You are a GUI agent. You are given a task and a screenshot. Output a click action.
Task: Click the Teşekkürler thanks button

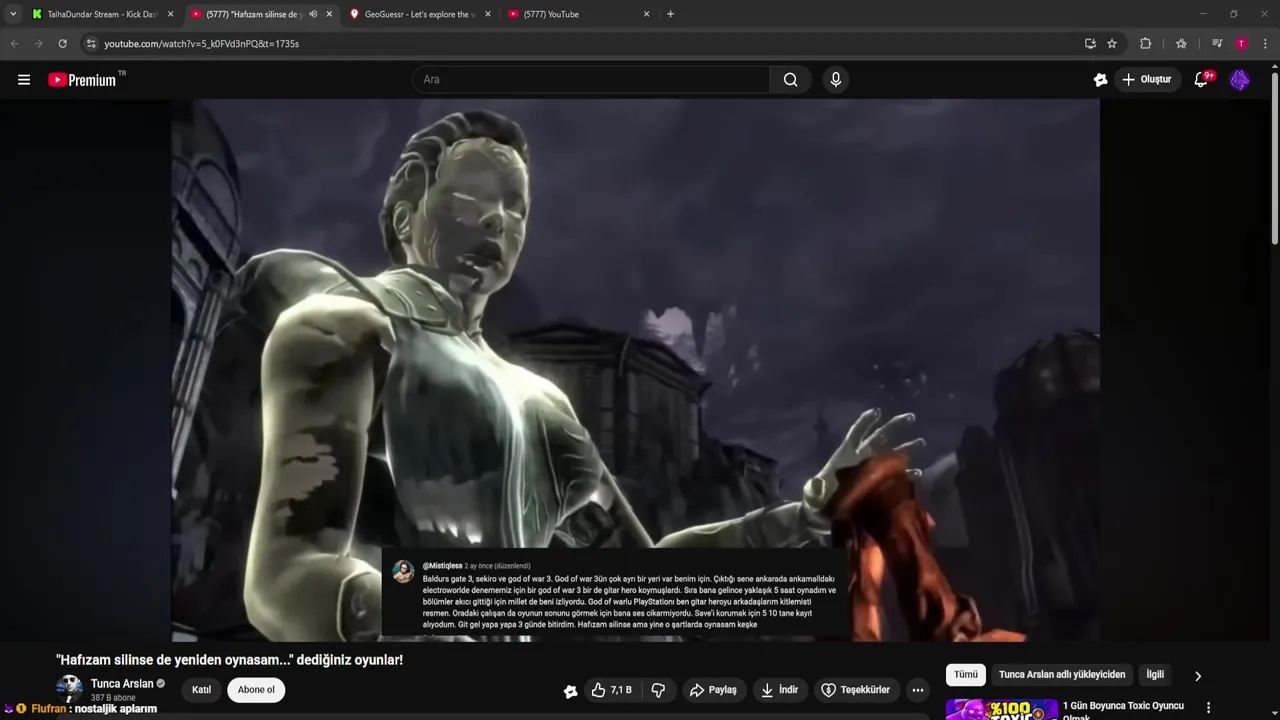coord(855,690)
